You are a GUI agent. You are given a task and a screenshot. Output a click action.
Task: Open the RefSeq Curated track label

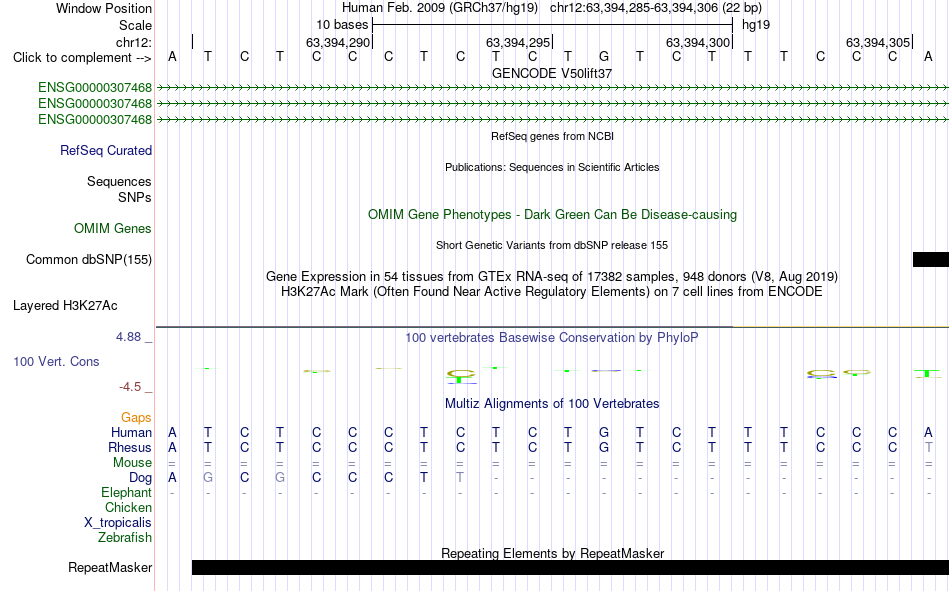105,150
